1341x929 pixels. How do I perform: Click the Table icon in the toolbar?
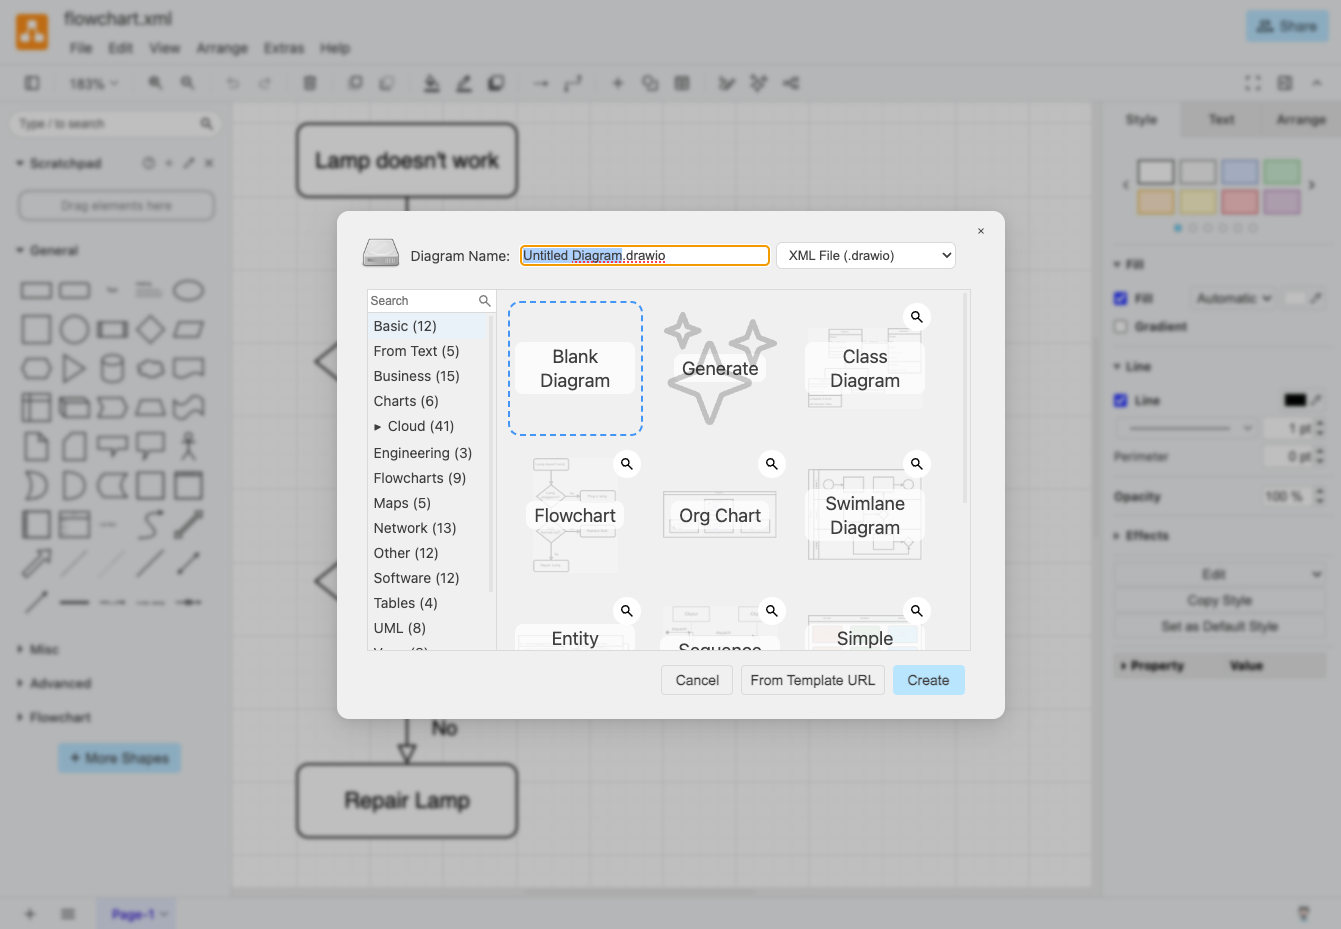(682, 83)
